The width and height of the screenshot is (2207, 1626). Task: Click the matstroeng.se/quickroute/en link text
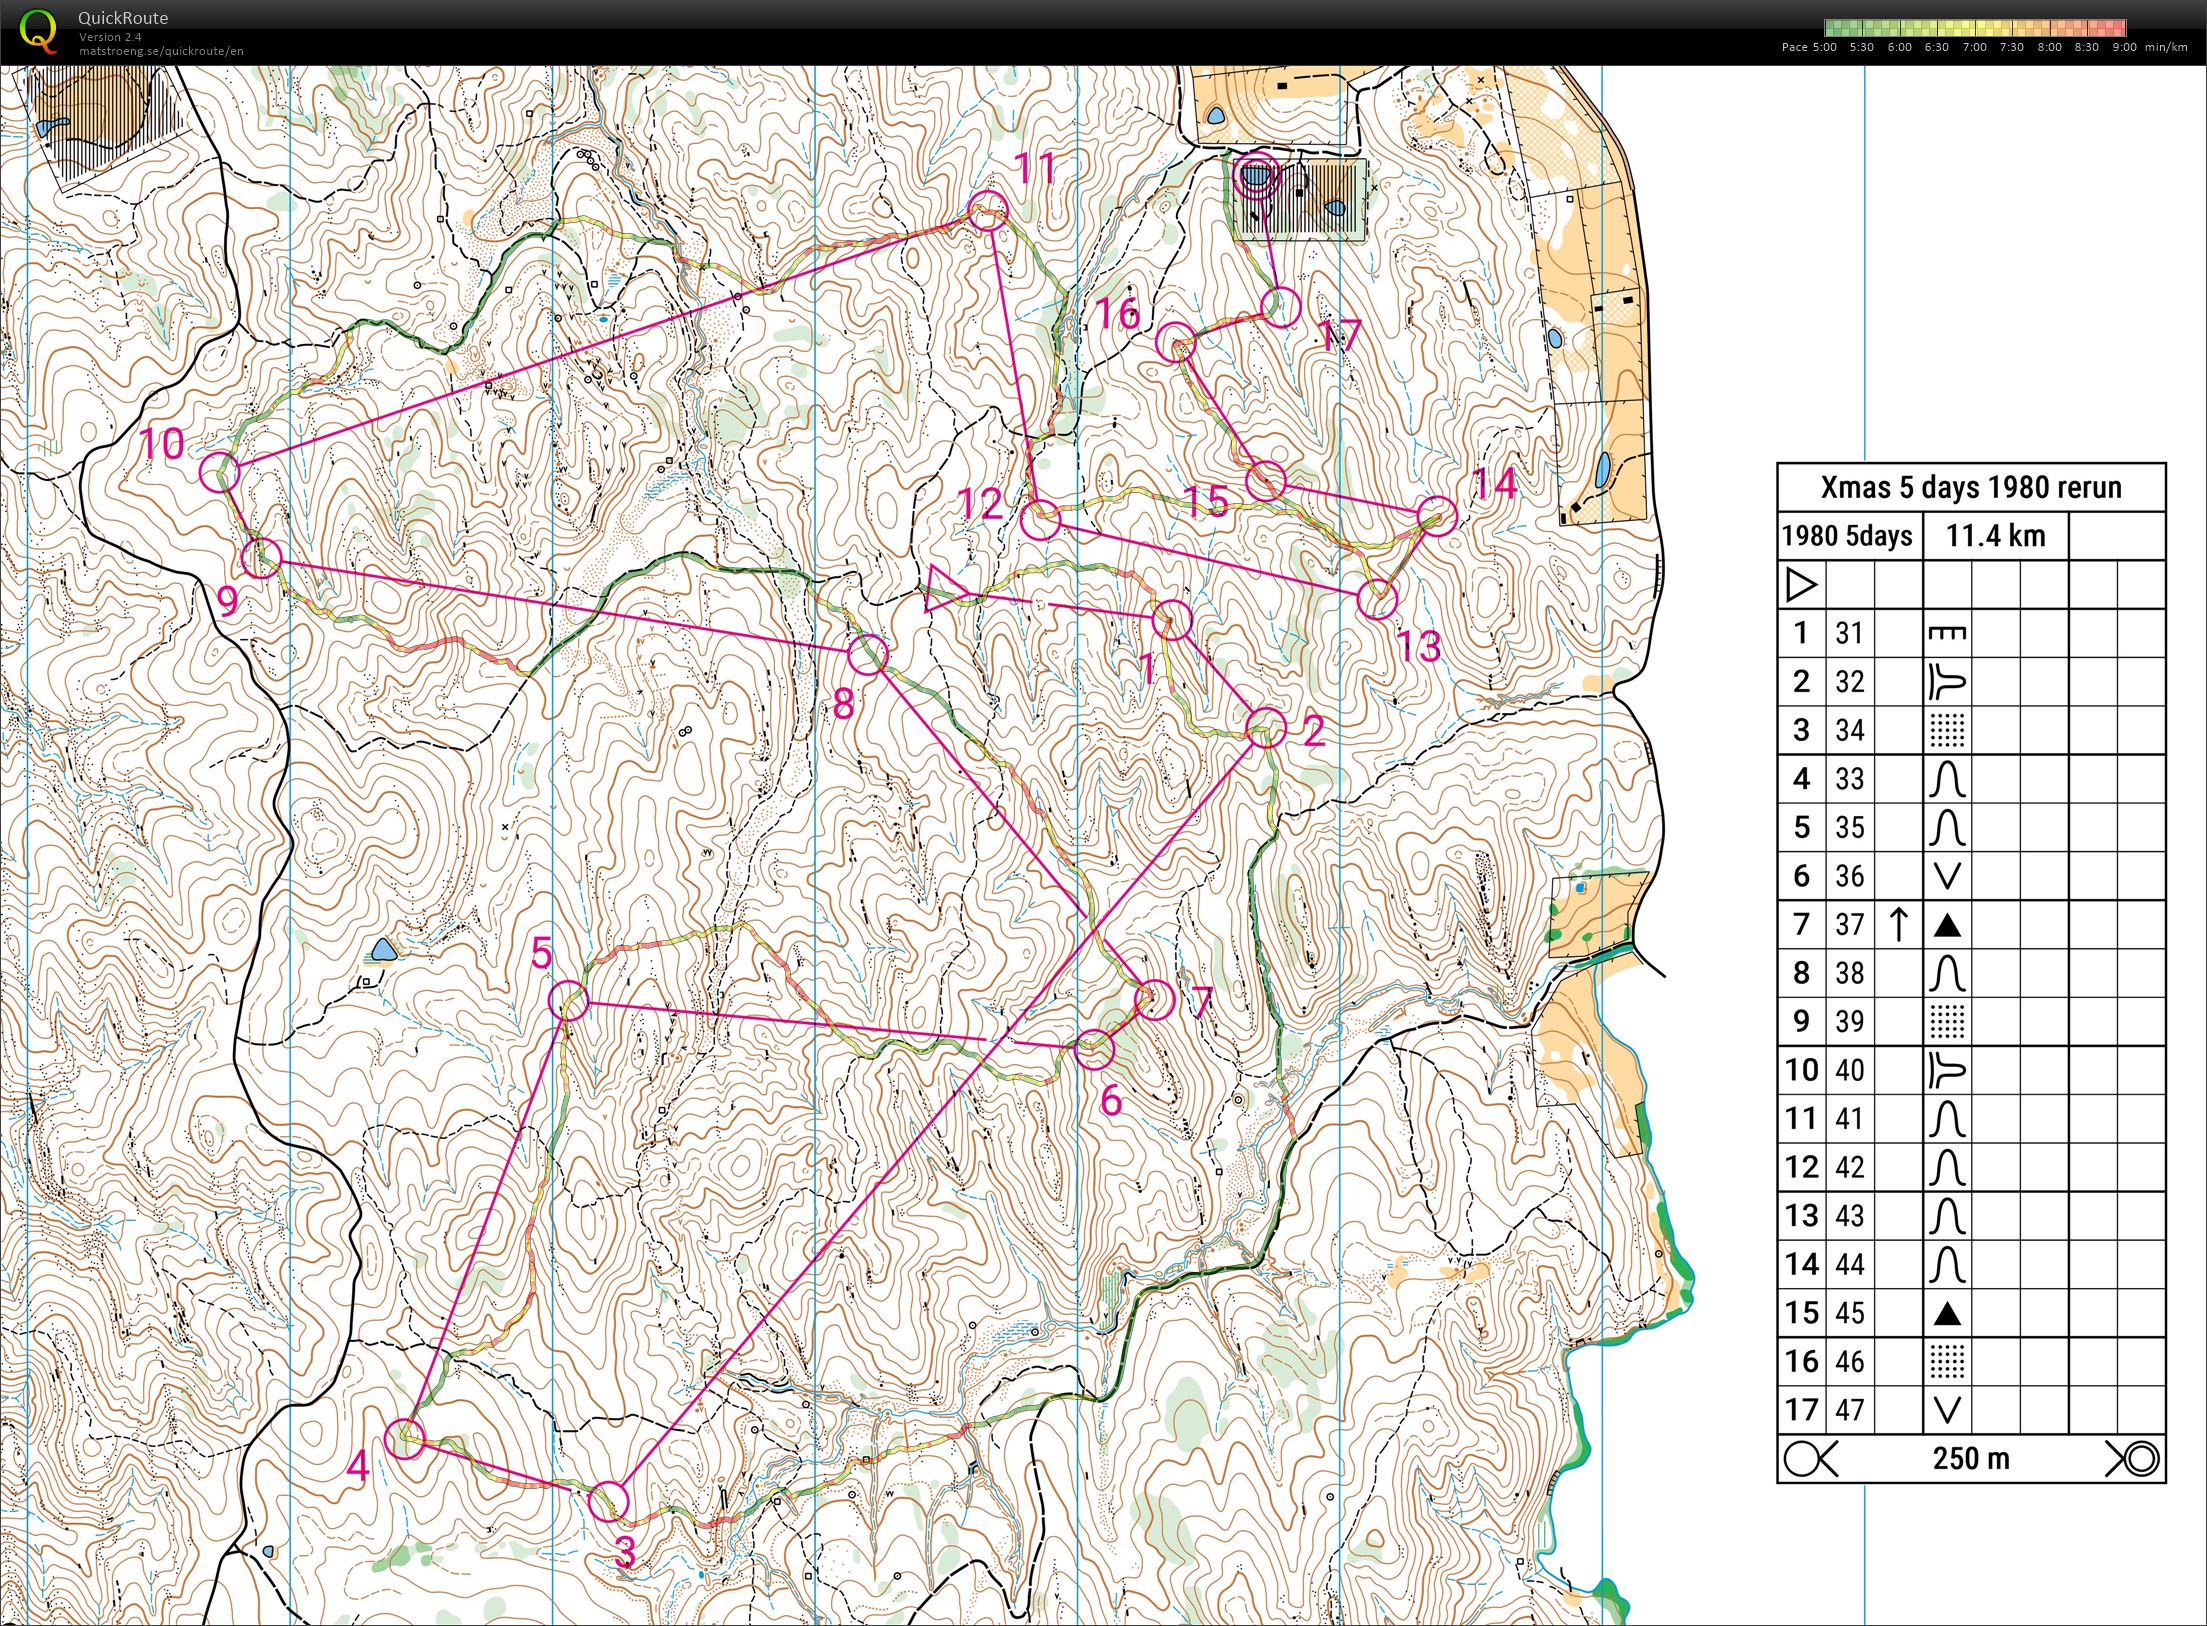[161, 51]
